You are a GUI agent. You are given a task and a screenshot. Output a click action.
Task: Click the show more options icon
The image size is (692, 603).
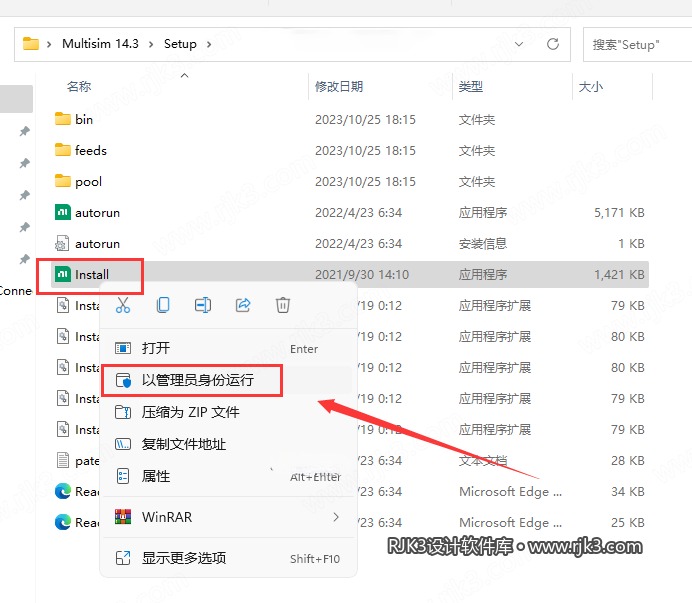(x=123, y=558)
